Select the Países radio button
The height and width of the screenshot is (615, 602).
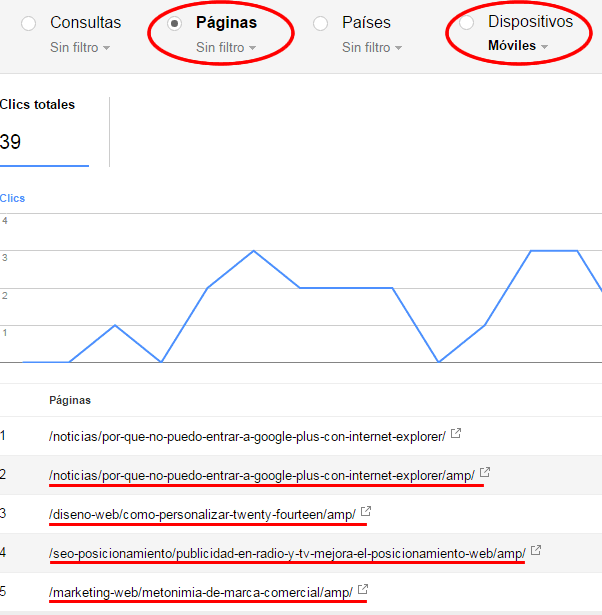[x=320, y=24]
